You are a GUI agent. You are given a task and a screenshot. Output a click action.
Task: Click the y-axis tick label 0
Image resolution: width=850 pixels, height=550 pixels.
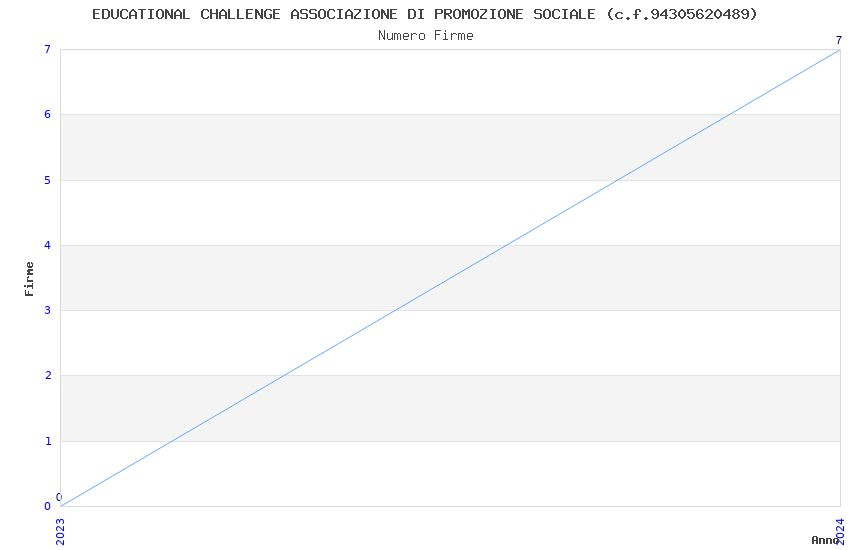click(x=47, y=506)
